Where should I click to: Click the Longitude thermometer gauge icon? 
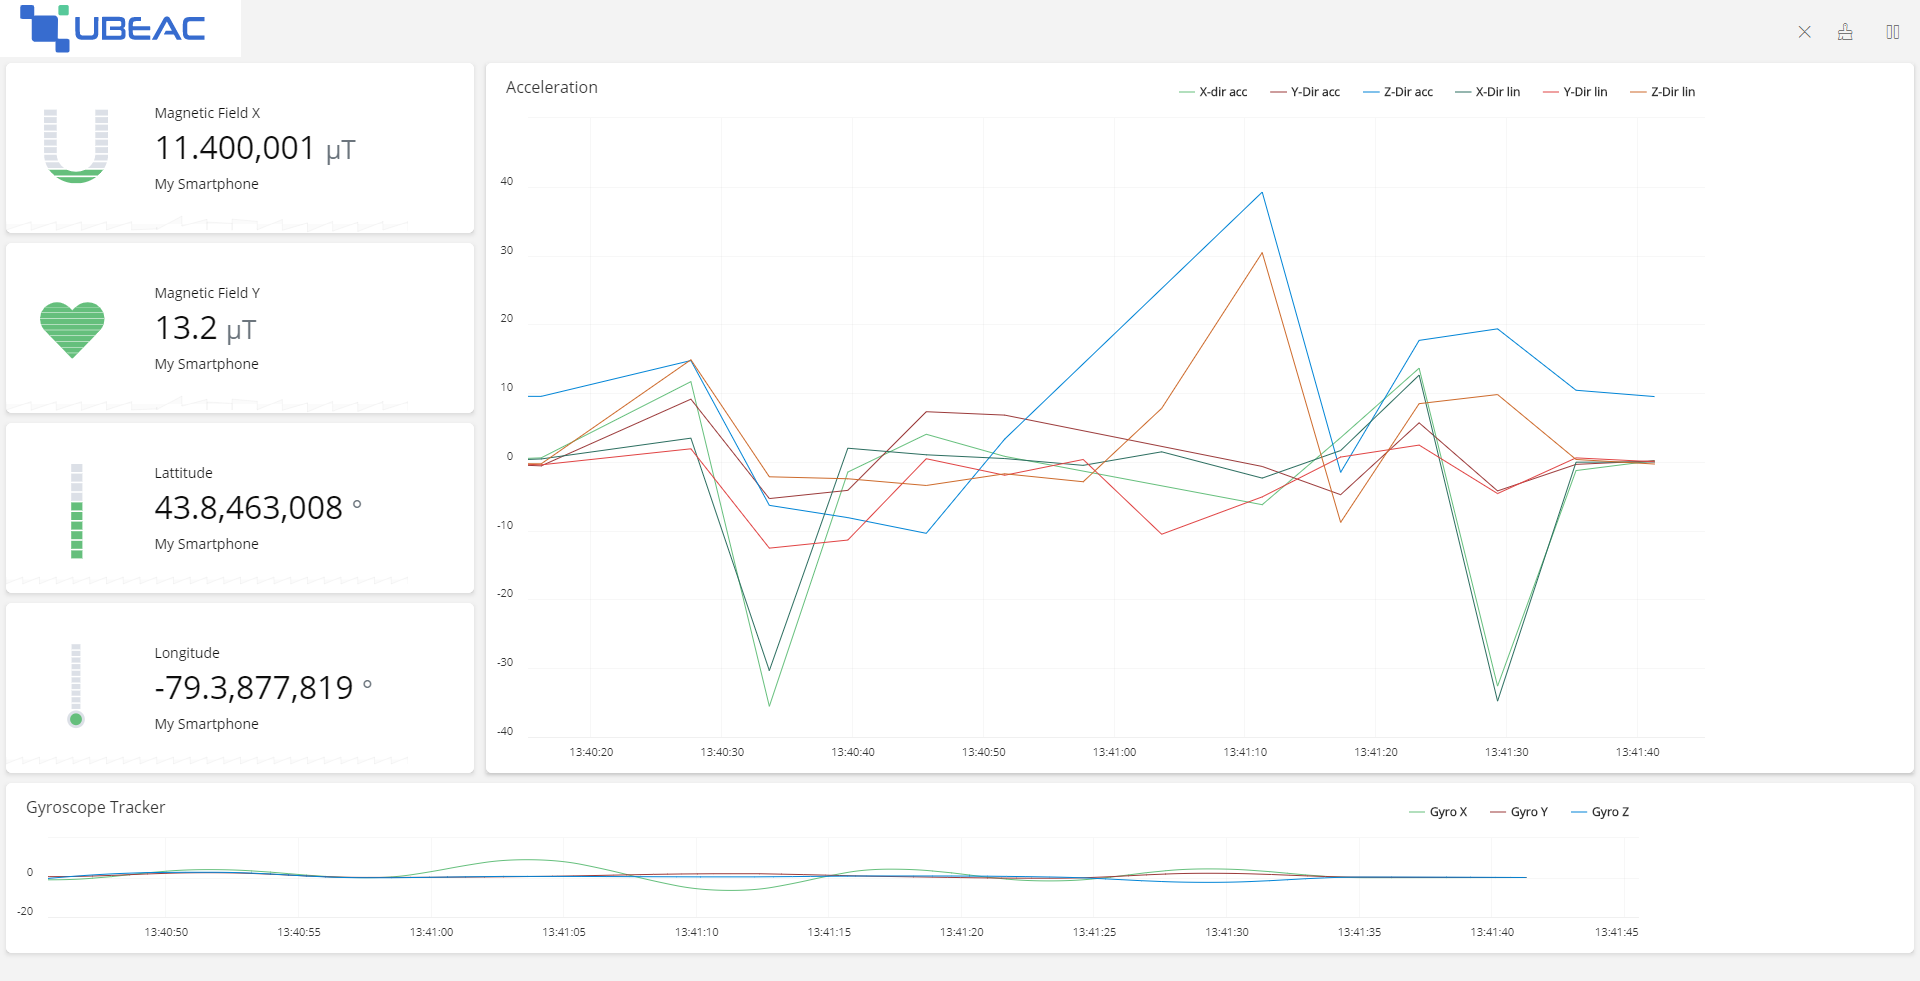[76, 686]
